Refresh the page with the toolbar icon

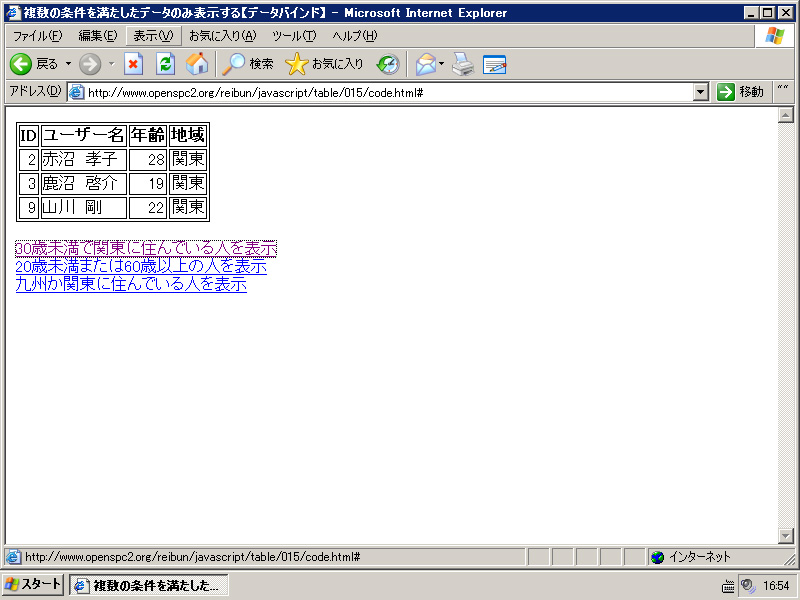(x=165, y=64)
